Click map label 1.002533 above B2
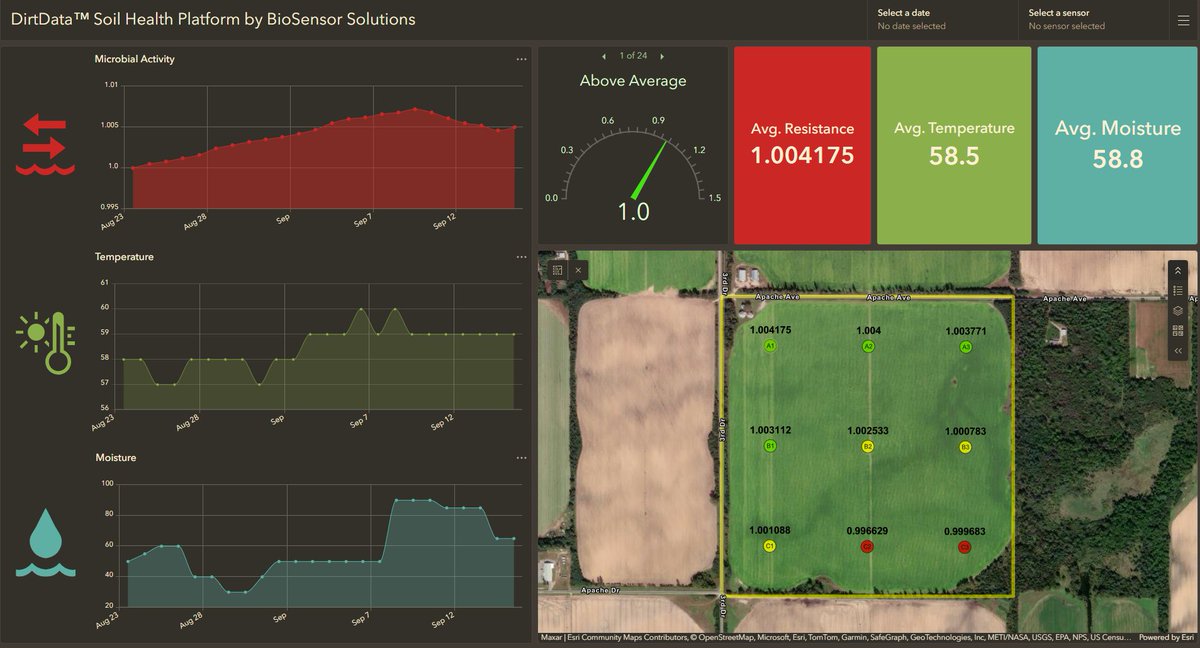The height and width of the screenshot is (648, 1200). coord(868,431)
